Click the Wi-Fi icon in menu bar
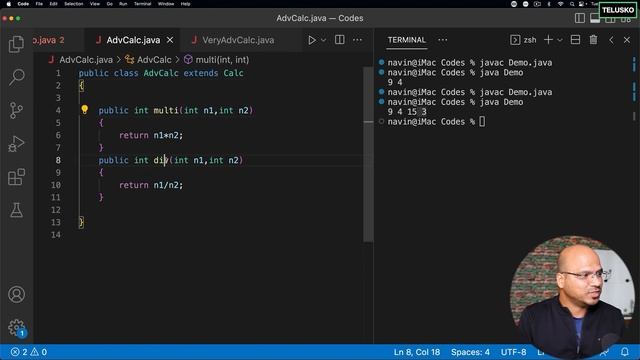The height and width of the screenshot is (360, 640). pyautogui.click(x=561, y=4)
